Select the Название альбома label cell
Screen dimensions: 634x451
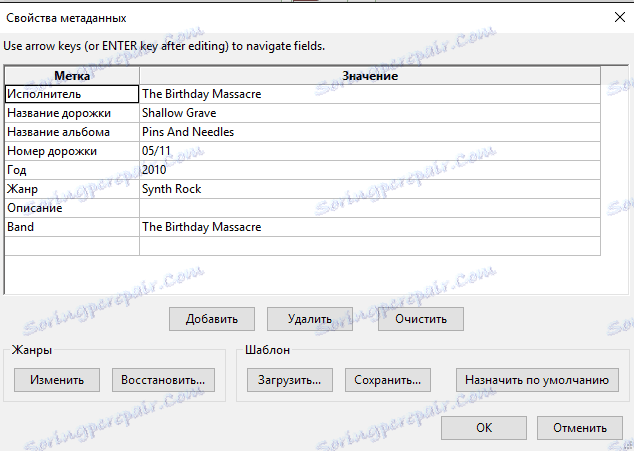[72, 132]
